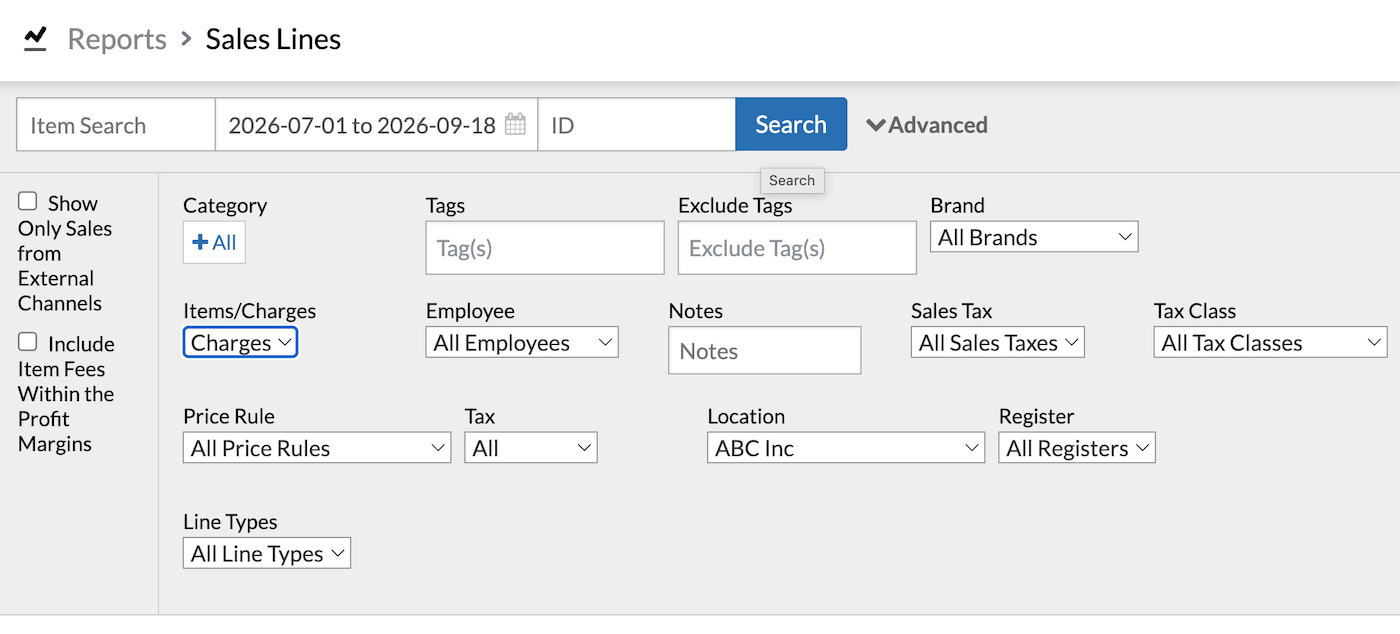Click the Price Rule label
The image size is (1400, 634).
click(x=229, y=416)
